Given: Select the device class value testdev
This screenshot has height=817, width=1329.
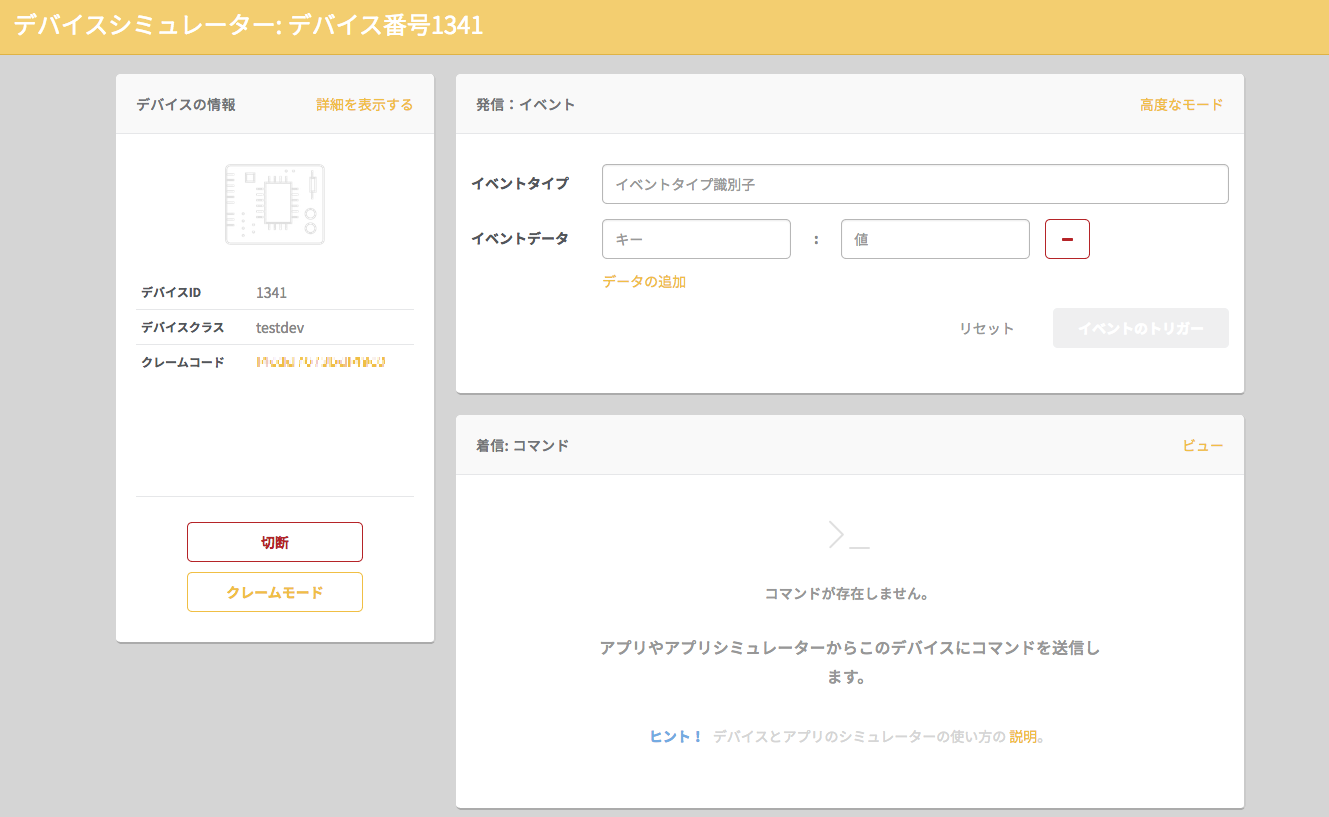Looking at the screenshot, I should tap(280, 327).
